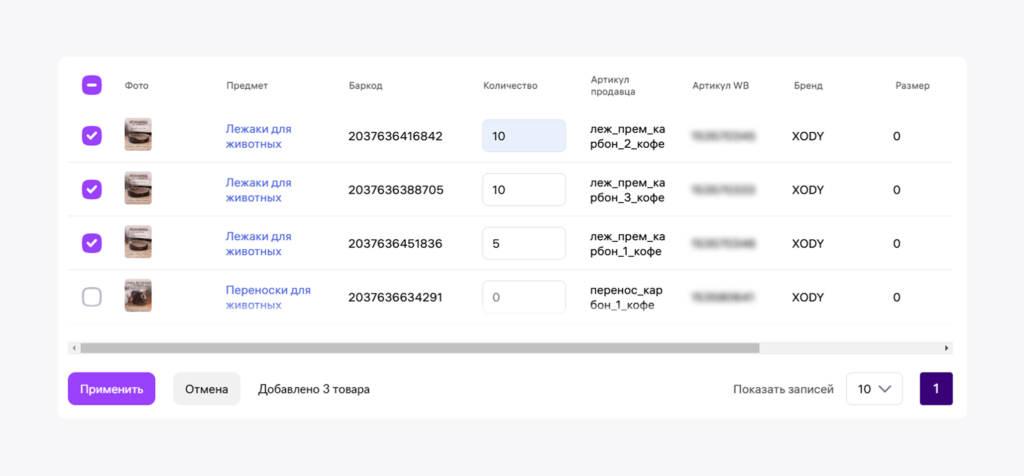Click seller article леж_прем_карбон_1_кофе
The height and width of the screenshot is (476, 1024).
click(x=627, y=243)
